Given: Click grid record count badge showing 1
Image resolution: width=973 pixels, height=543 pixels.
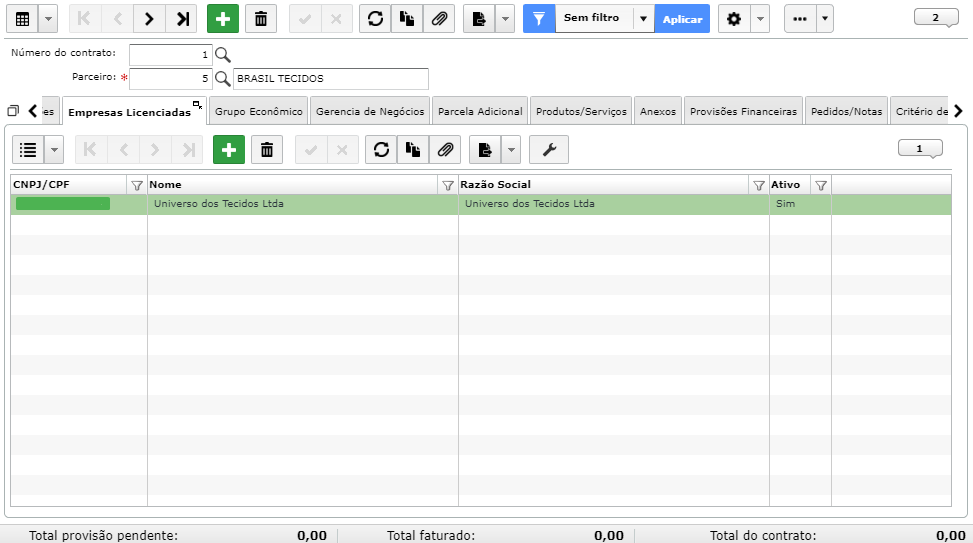Looking at the screenshot, I should pyautogui.click(x=920, y=148).
